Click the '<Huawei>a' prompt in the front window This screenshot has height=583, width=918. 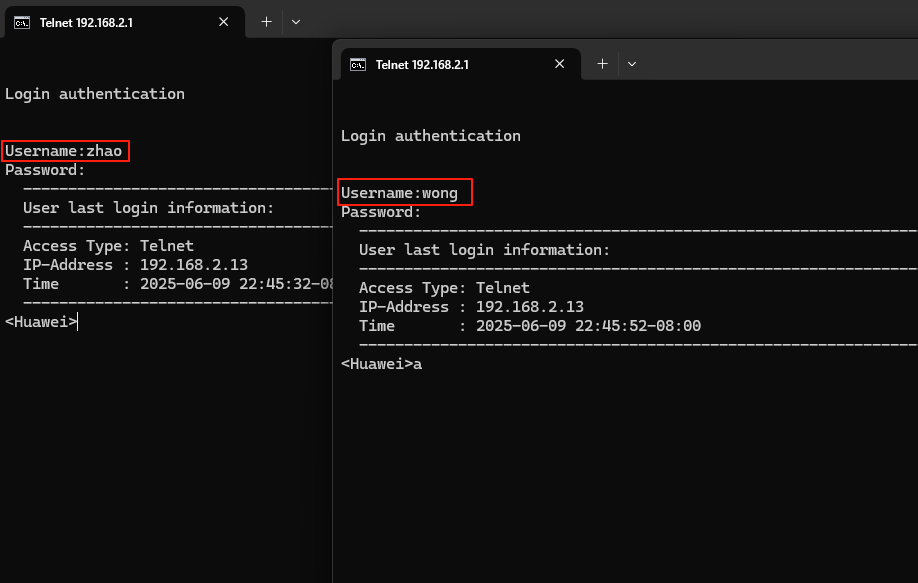[381, 364]
